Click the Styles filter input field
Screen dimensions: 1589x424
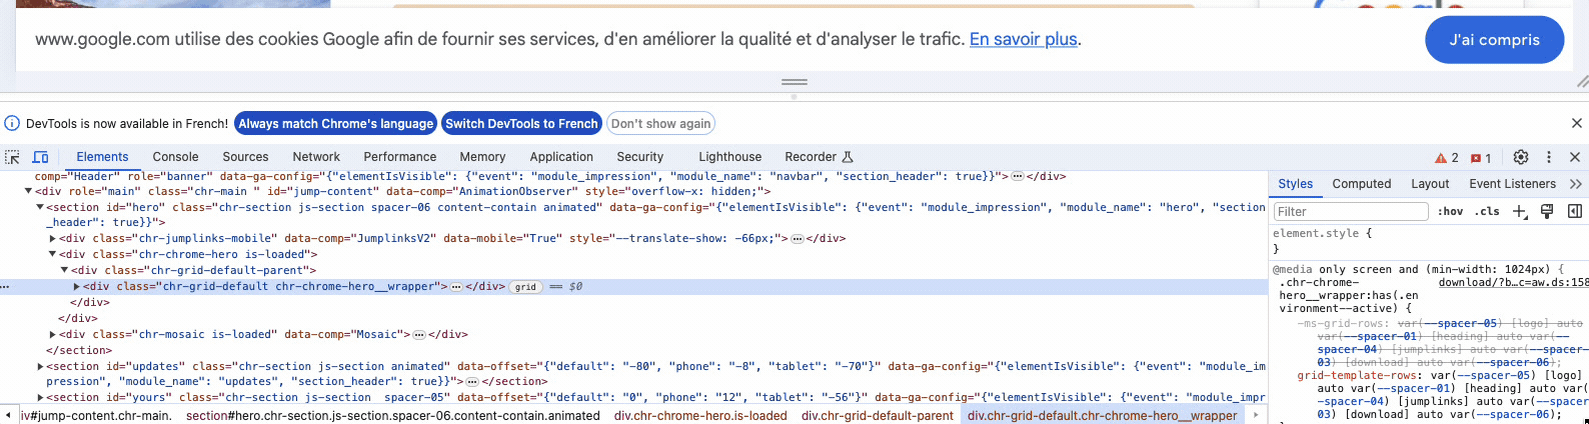[1350, 211]
